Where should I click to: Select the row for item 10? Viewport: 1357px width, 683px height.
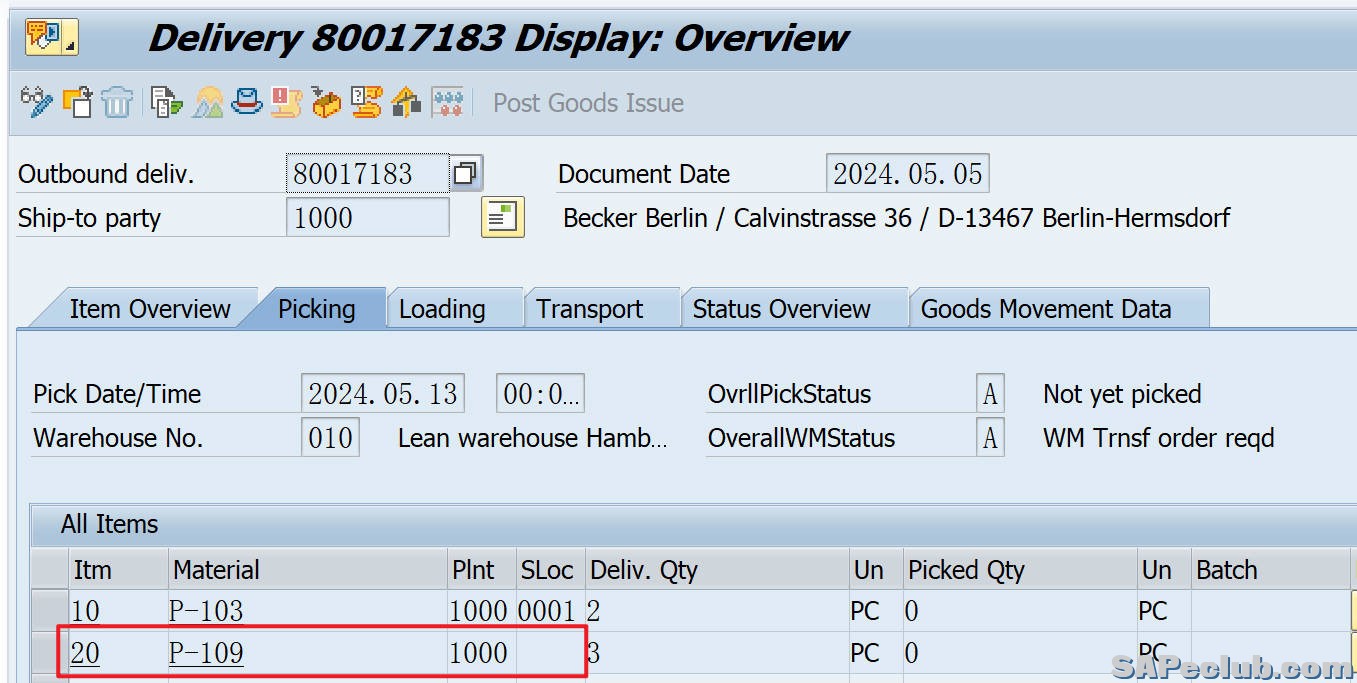point(48,610)
